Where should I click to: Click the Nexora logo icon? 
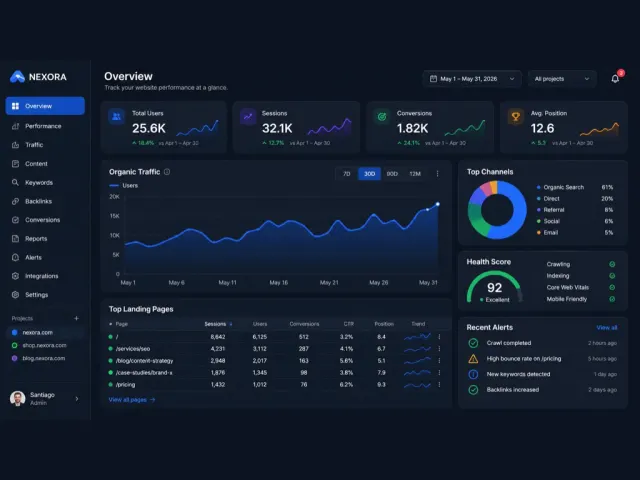click(x=17, y=77)
